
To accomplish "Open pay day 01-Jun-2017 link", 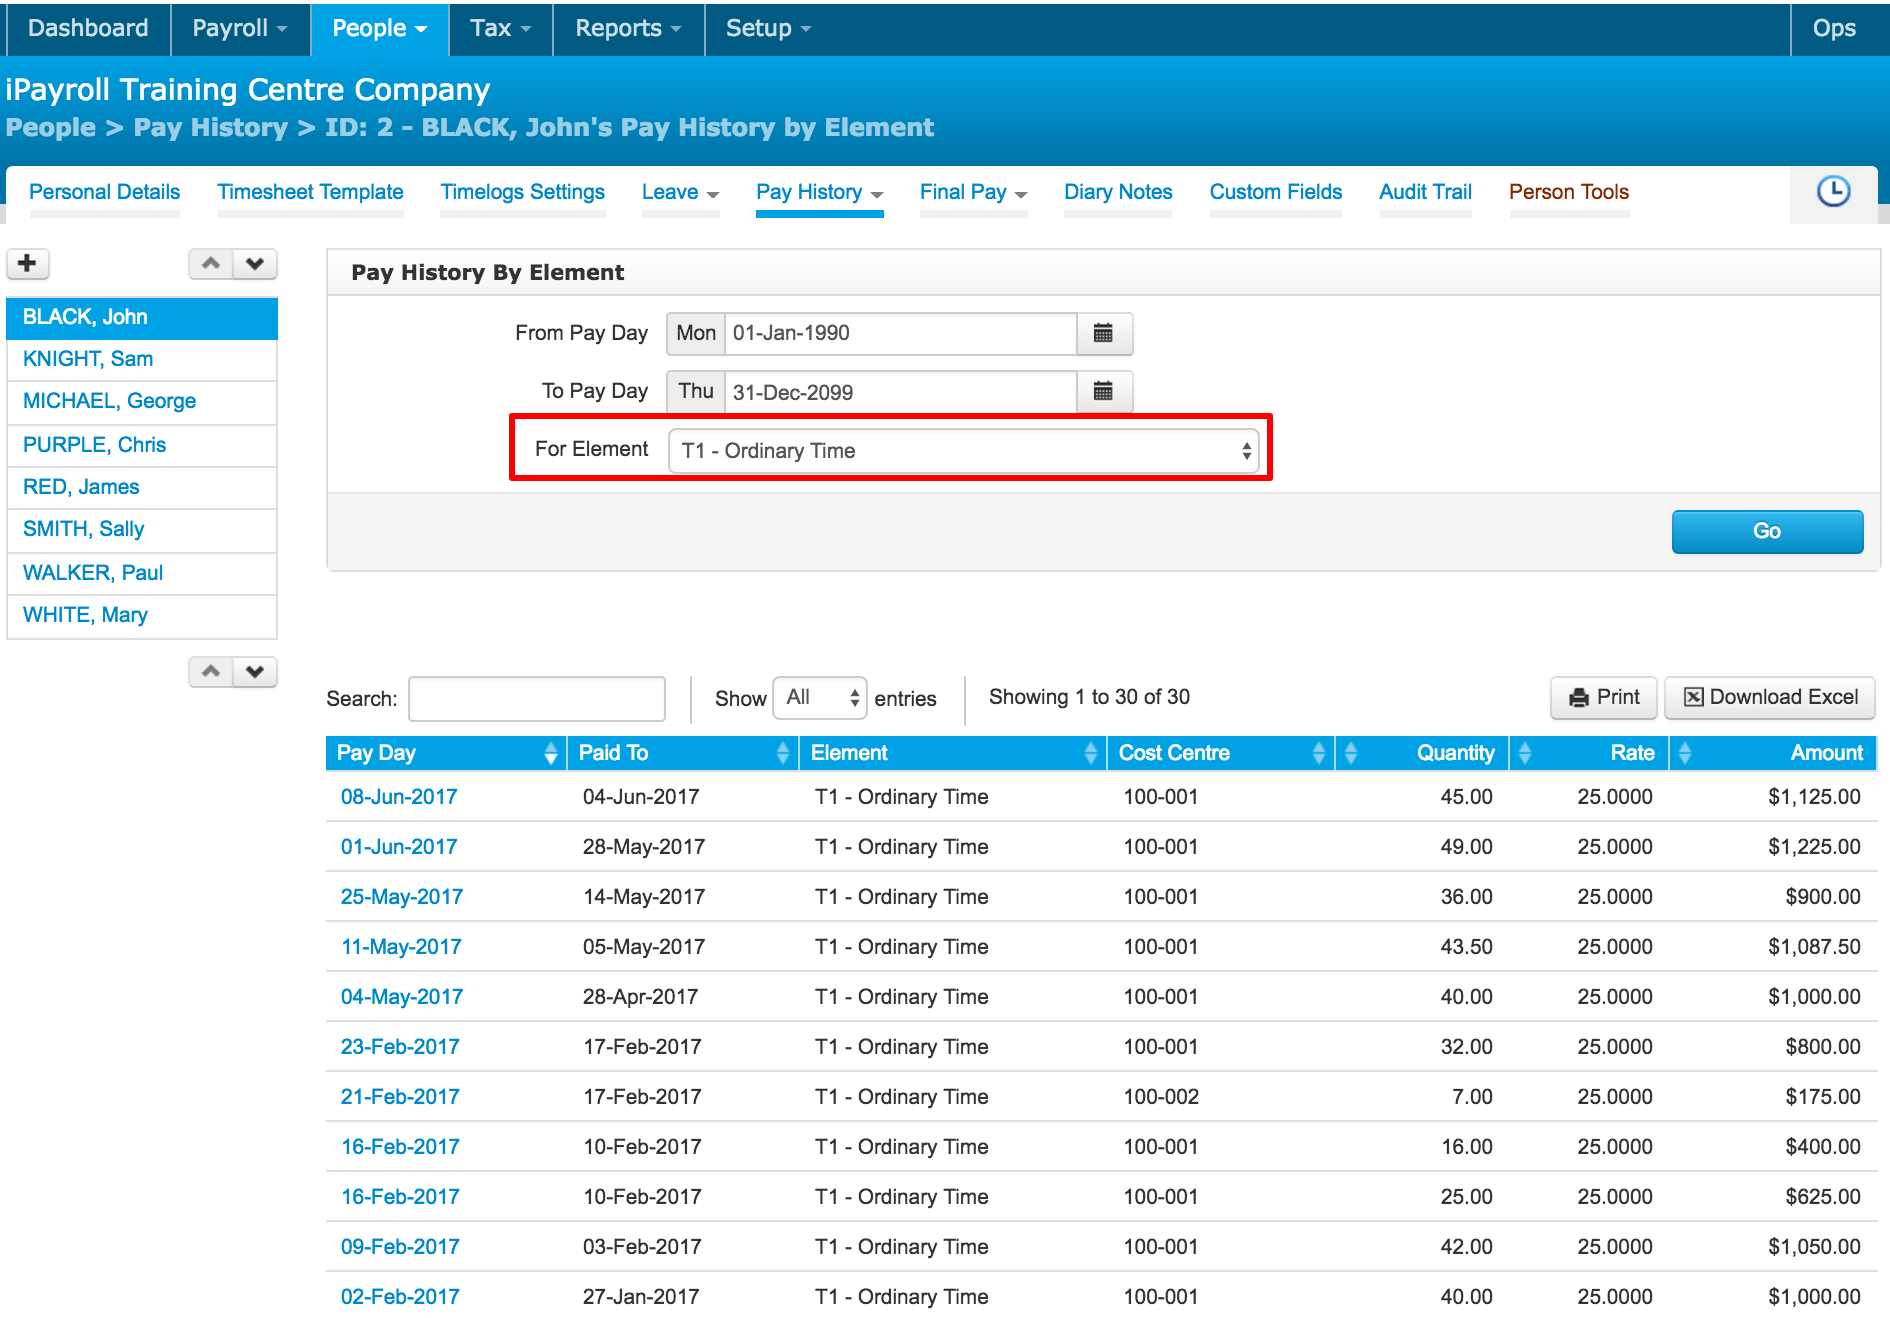I will pos(399,847).
